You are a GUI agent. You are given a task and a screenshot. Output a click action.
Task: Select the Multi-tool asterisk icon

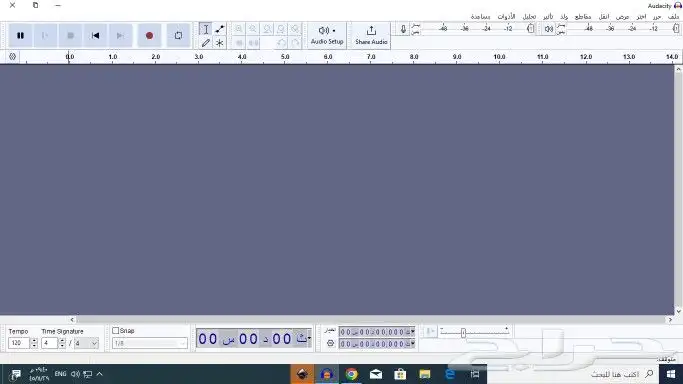click(220, 43)
